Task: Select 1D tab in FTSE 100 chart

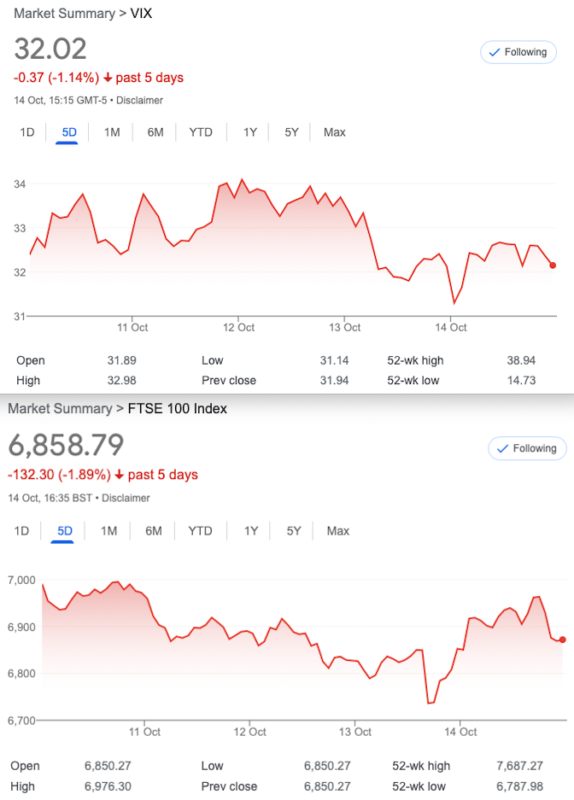Action: coord(21,531)
